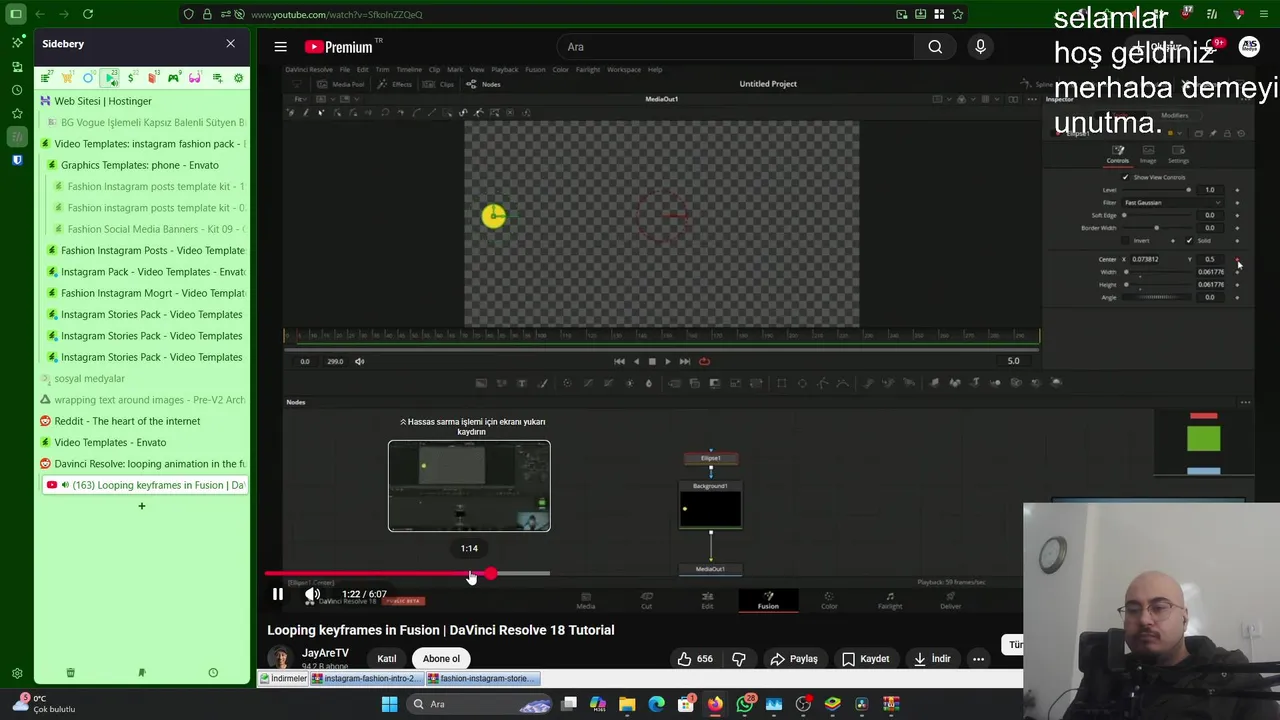Pause the YouTube video
1280x720 pixels.
(x=278, y=594)
